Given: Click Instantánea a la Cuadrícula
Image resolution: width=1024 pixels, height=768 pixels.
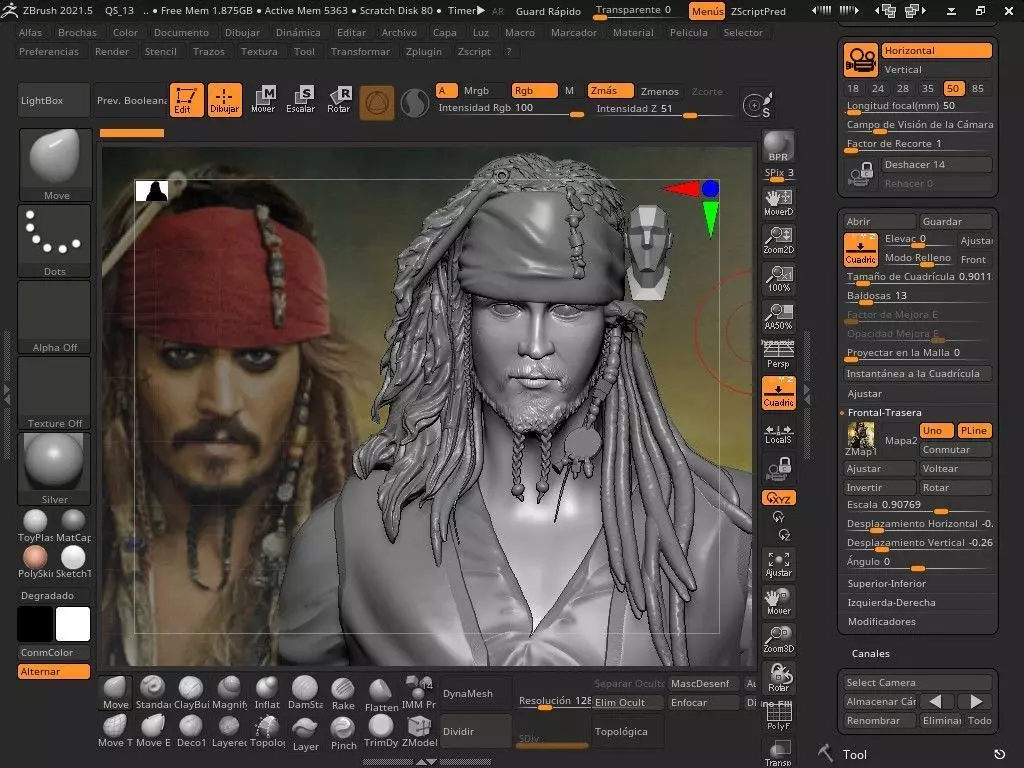Looking at the screenshot, I should tap(918, 374).
